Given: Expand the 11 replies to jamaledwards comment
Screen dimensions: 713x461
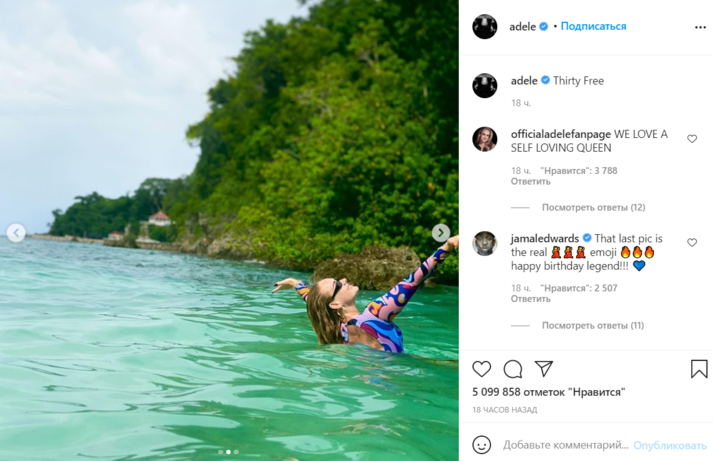Looking at the screenshot, I should click(593, 326).
